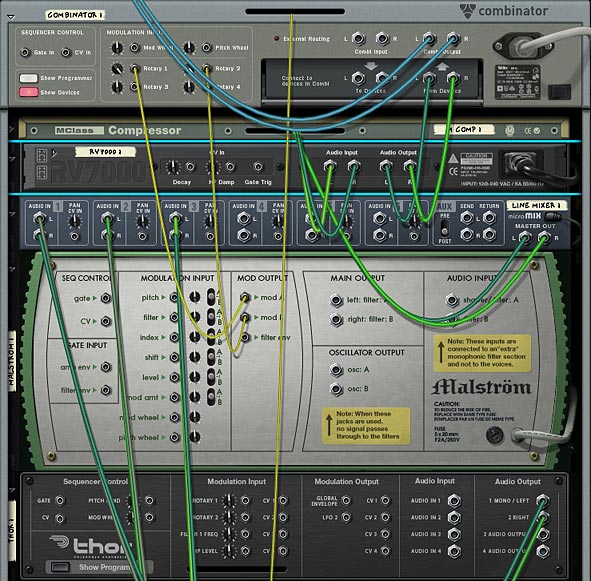
Task: Click Malström left: filter A output jack
Action: point(336,300)
